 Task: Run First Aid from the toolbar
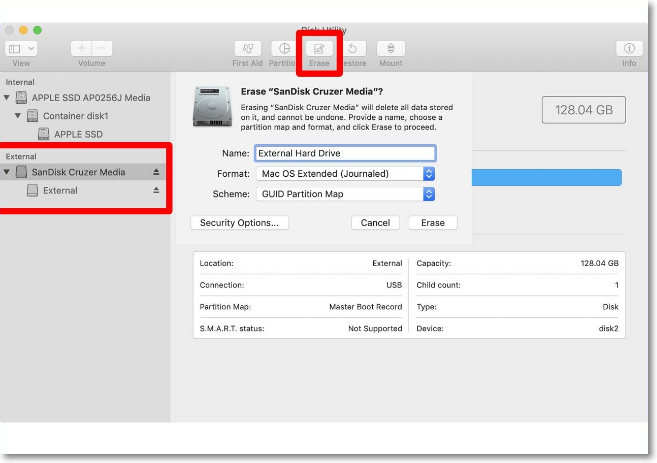click(x=248, y=49)
